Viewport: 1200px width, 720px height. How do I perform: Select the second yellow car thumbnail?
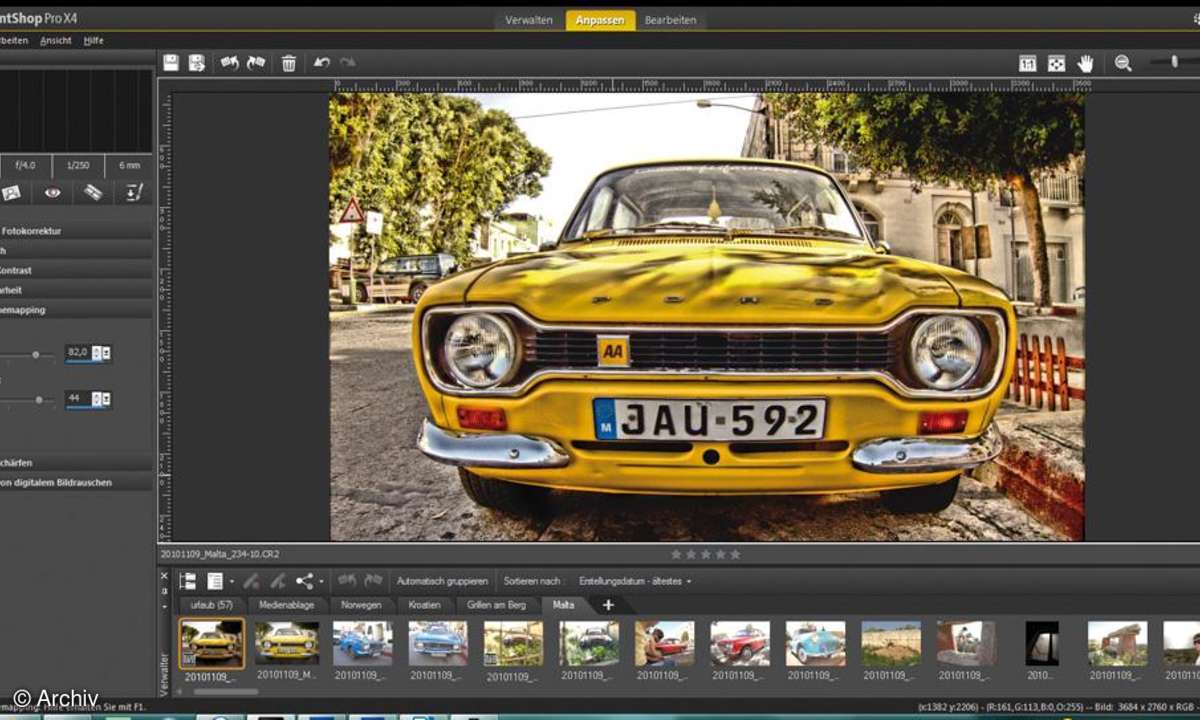coord(287,643)
